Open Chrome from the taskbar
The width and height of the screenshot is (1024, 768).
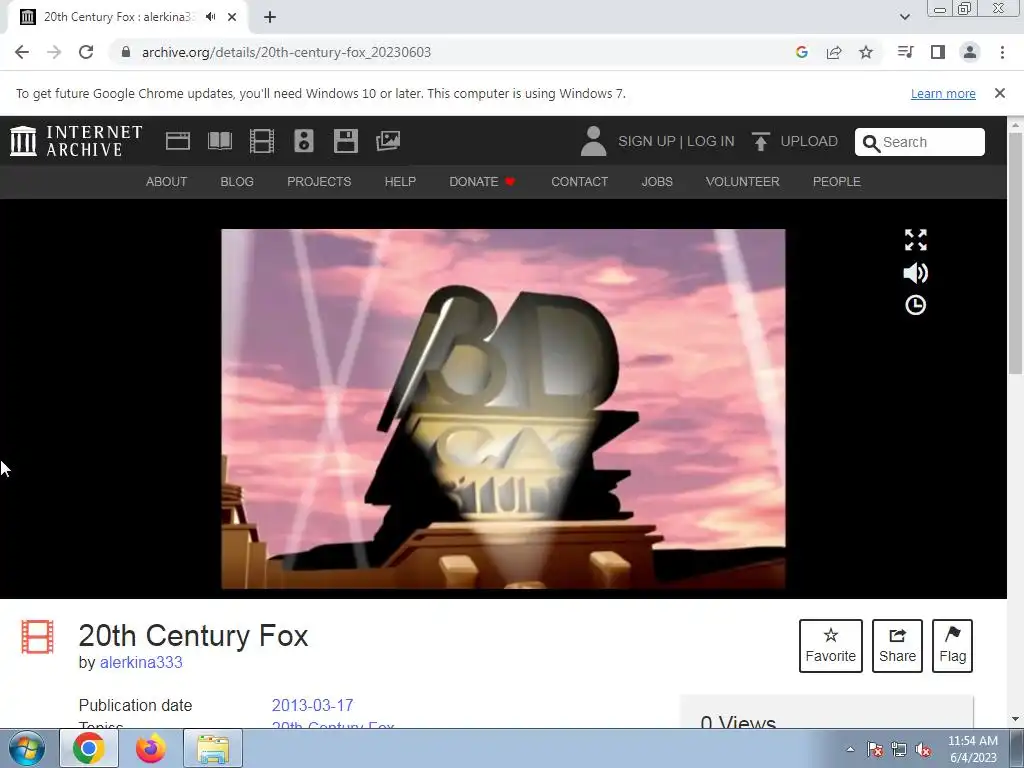[x=89, y=748]
